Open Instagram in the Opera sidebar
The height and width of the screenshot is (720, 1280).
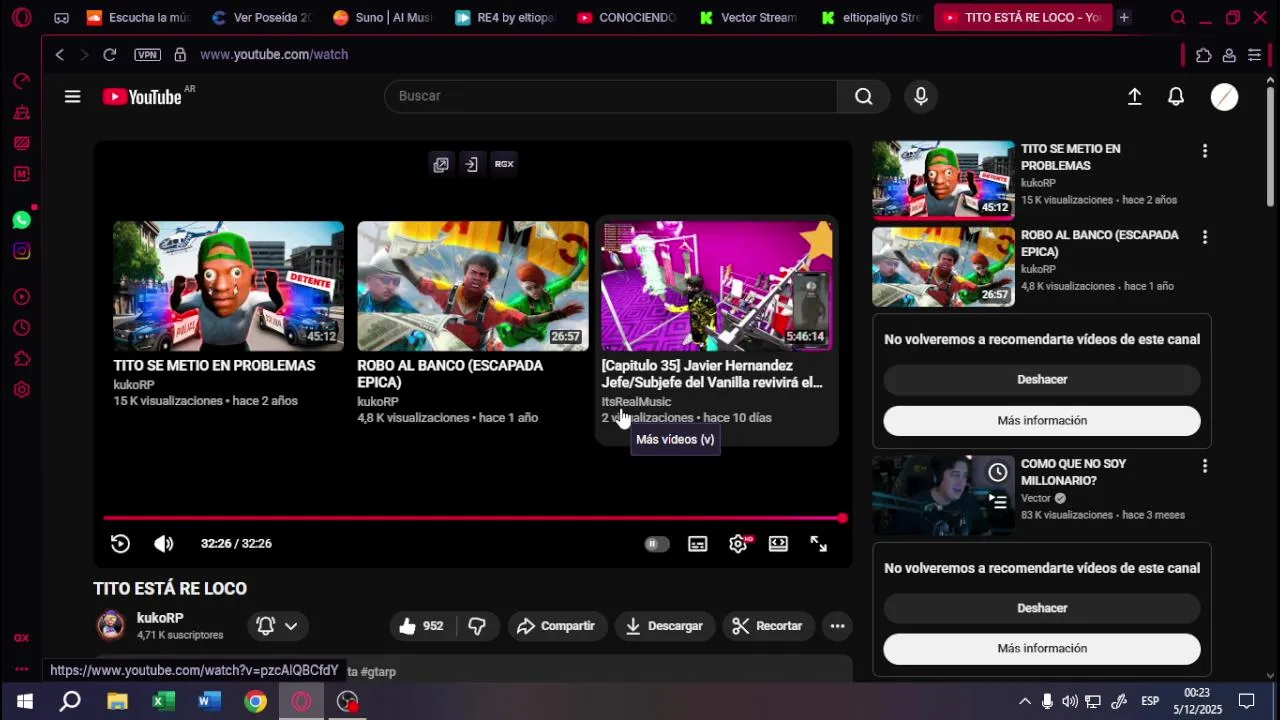click(x=22, y=251)
